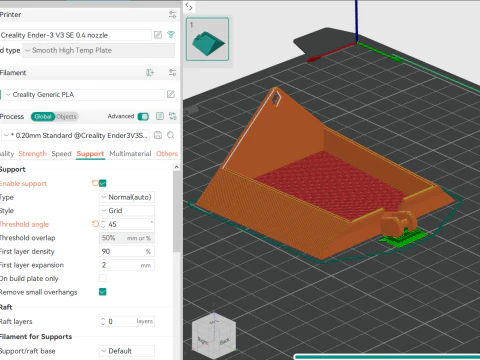480x360 pixels.
Task: Edit the Creality Generic PLA preset
Action: (171, 94)
